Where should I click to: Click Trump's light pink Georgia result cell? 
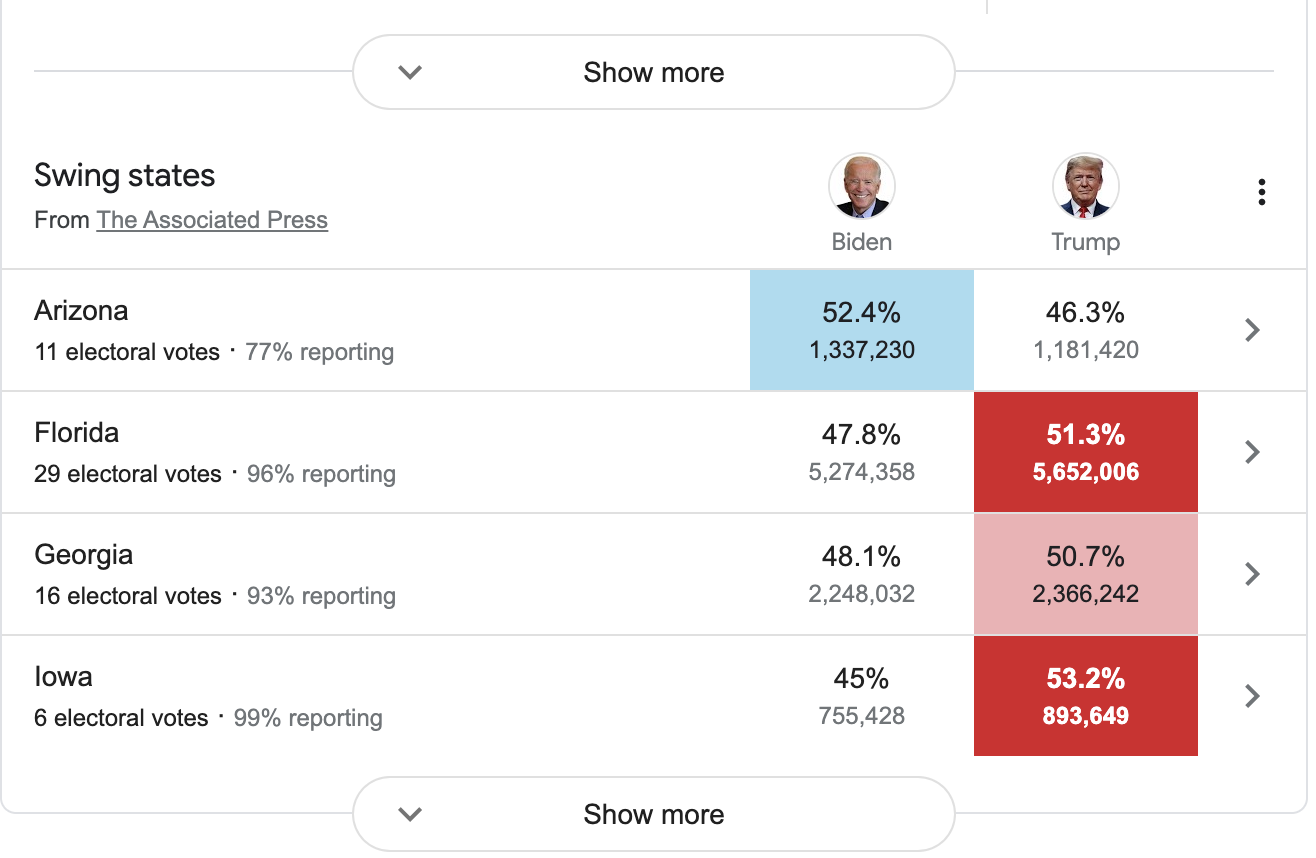[x=1085, y=574]
